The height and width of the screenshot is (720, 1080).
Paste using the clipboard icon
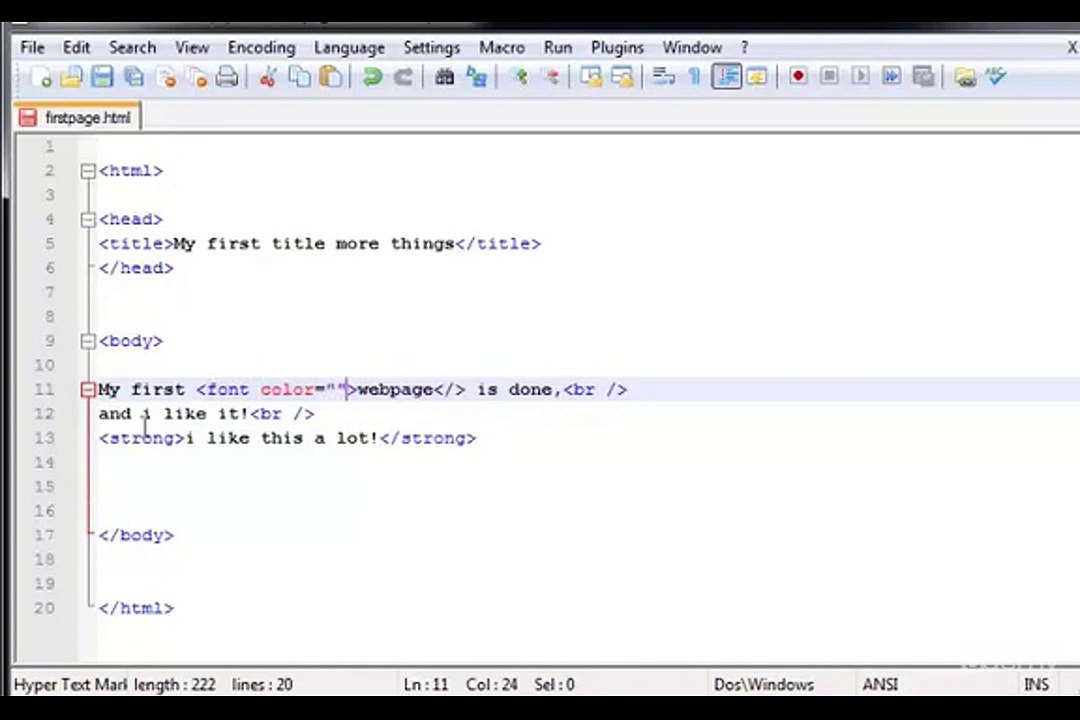[x=331, y=76]
